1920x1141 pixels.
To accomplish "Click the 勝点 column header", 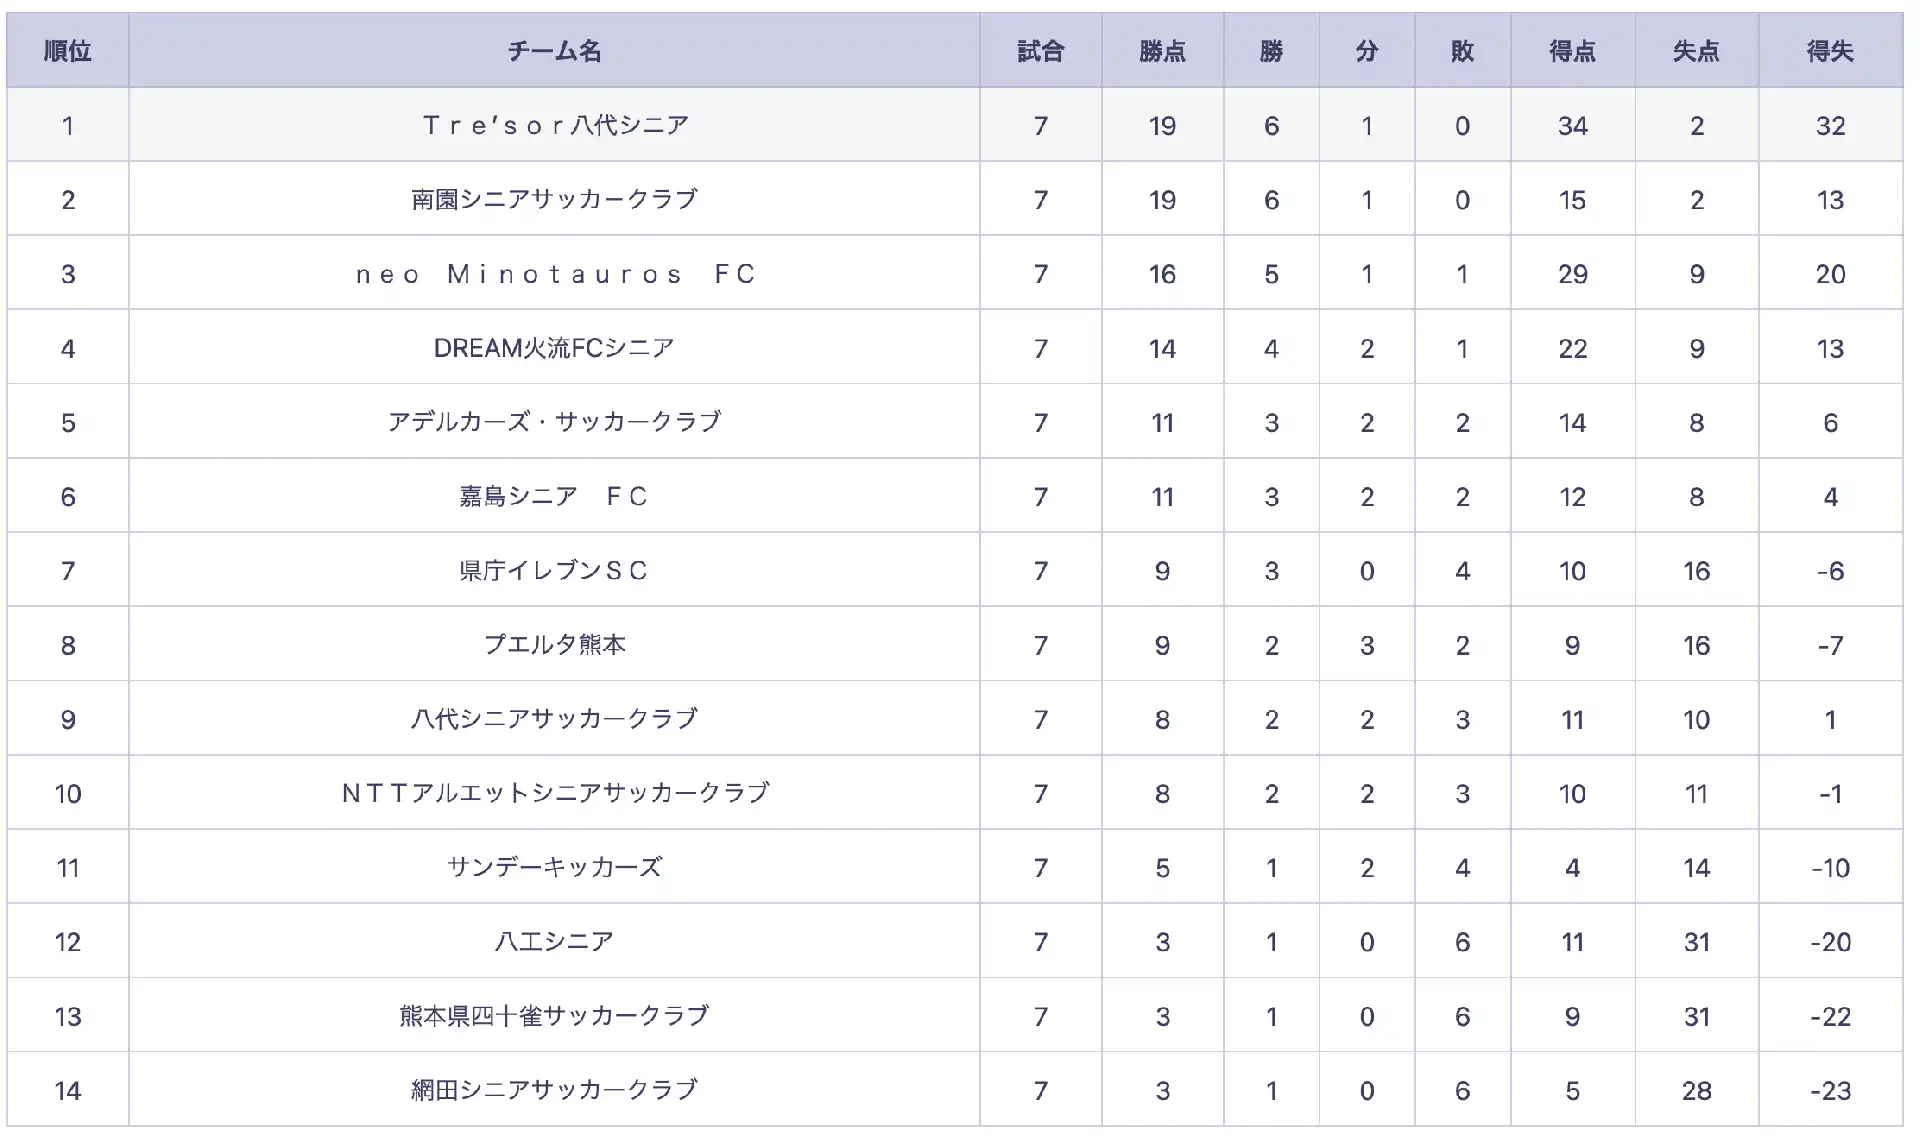I will point(1162,51).
